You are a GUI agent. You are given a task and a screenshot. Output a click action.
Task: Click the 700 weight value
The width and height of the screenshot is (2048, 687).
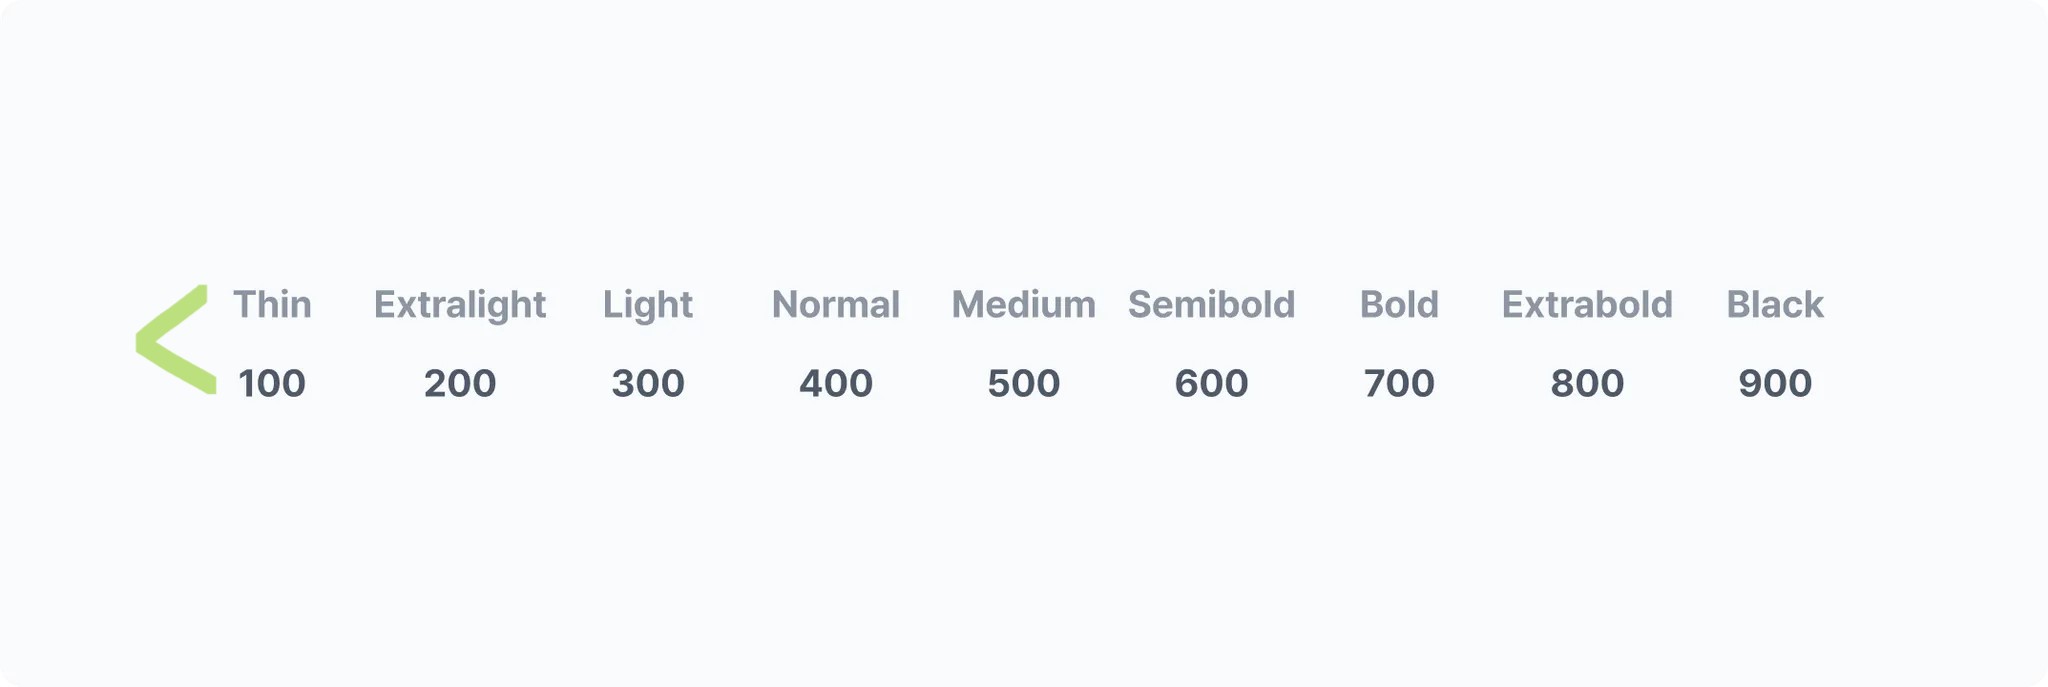pos(1399,383)
